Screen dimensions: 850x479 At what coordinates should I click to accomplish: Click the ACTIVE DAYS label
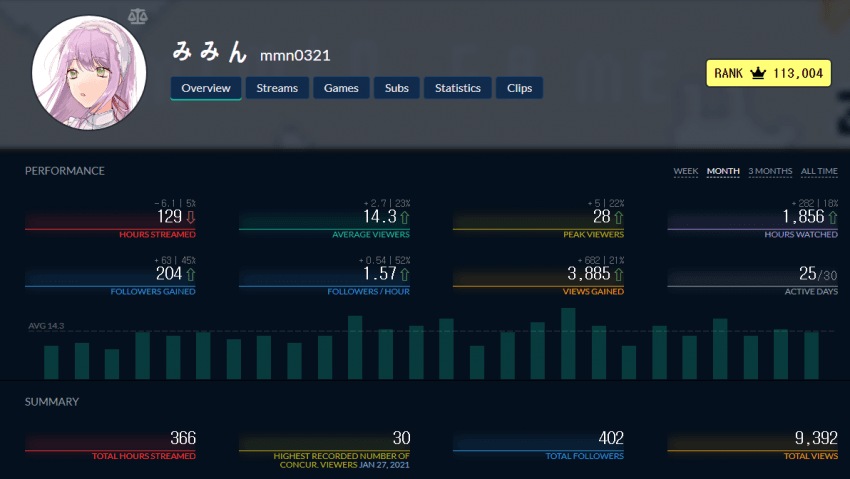[x=811, y=292]
